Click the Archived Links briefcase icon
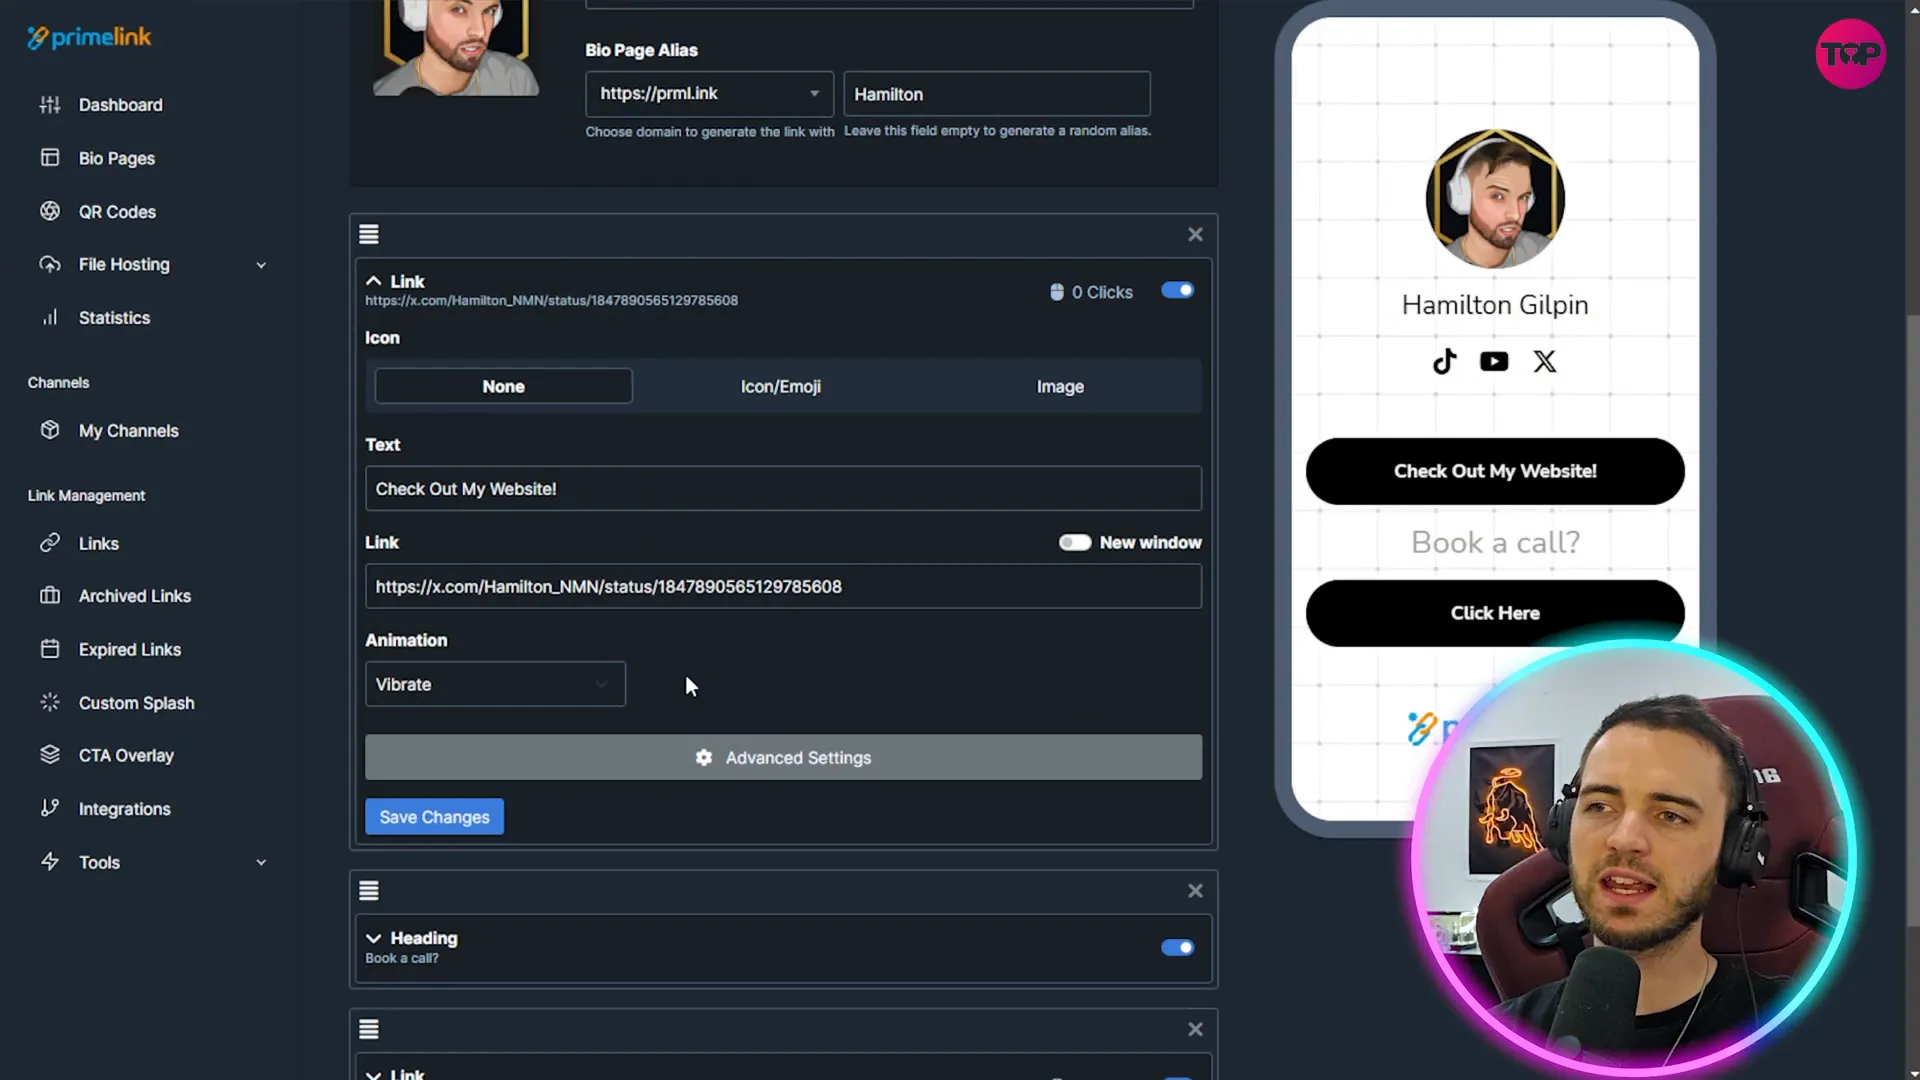This screenshot has height=1080, width=1920. (50, 596)
